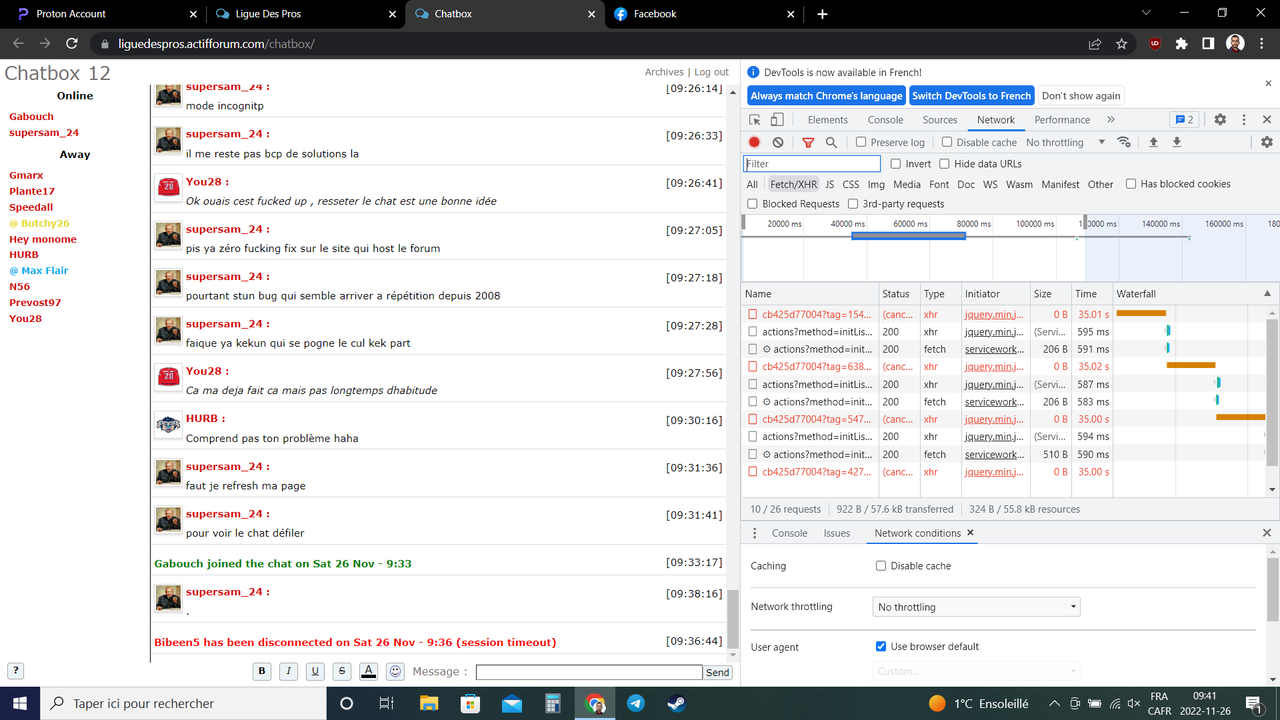Clear the network requests list
1280x720 pixels.
pos(778,142)
